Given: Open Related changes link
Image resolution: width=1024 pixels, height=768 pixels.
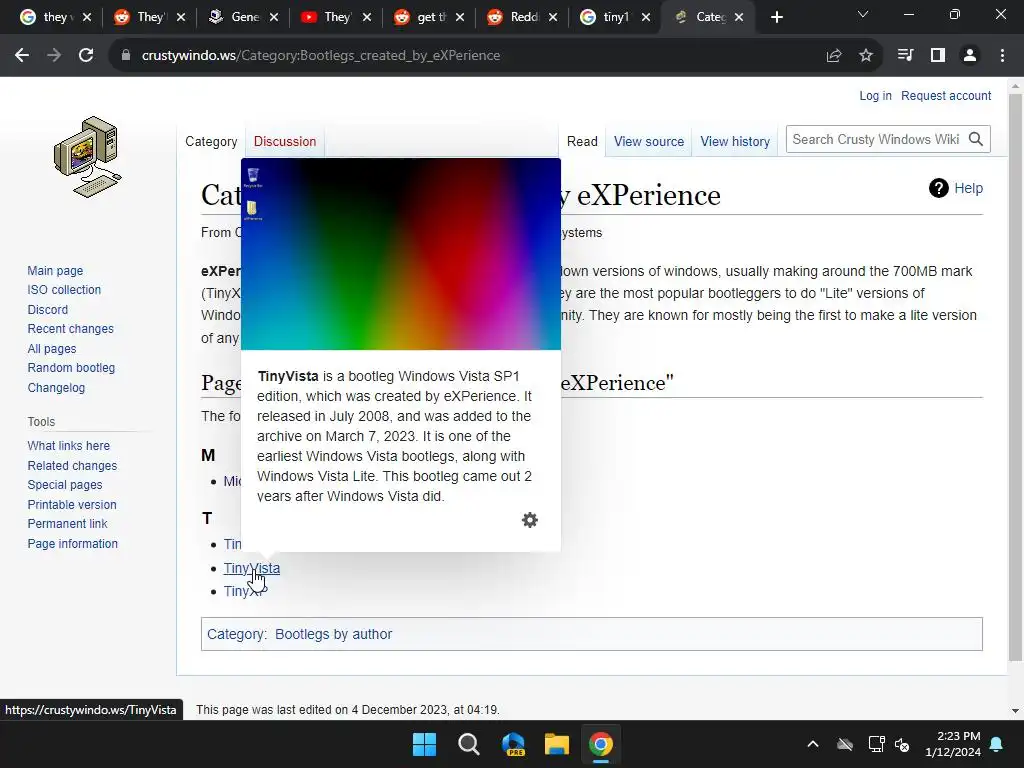Looking at the screenshot, I should click(72, 466).
